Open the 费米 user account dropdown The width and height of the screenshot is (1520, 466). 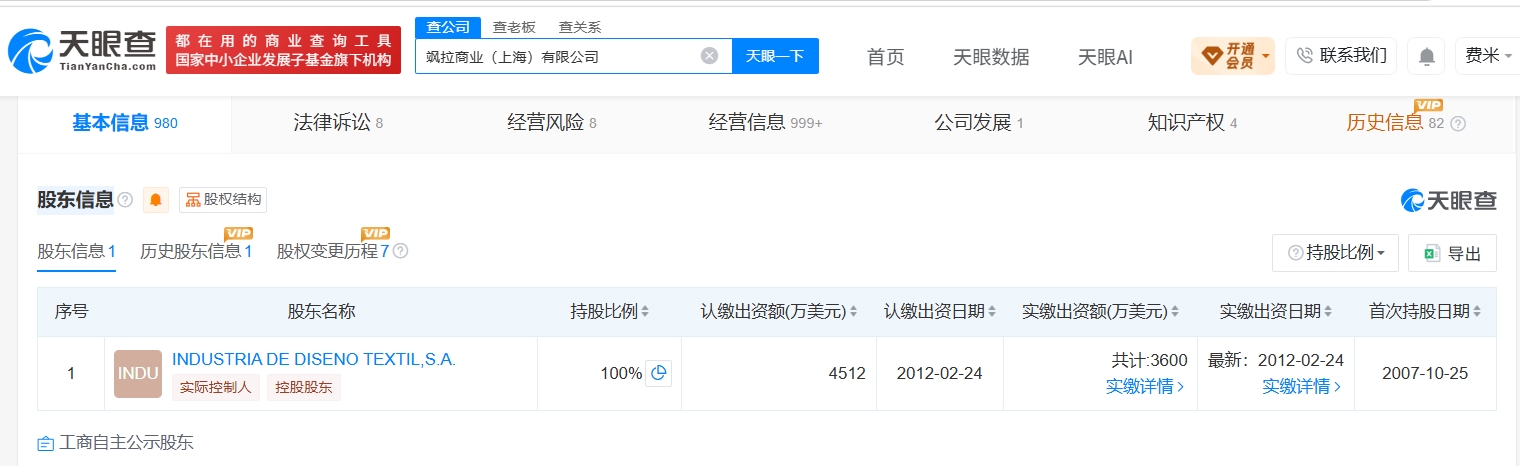(1490, 56)
